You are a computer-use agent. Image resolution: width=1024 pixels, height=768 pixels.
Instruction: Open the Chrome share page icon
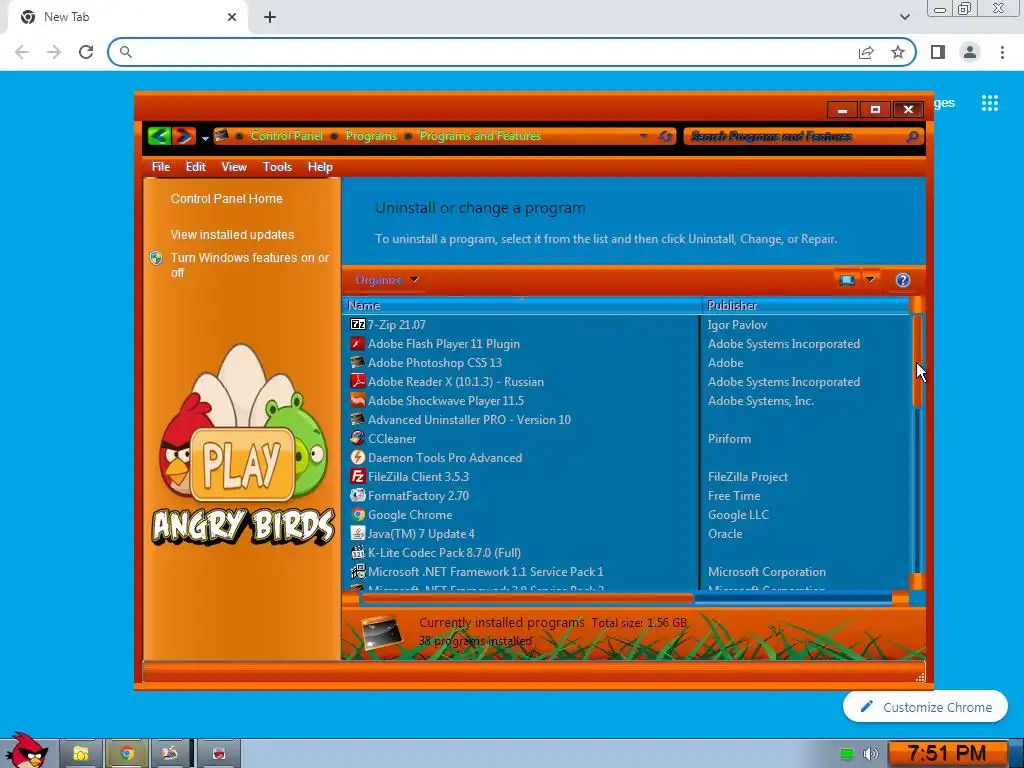[866, 52]
